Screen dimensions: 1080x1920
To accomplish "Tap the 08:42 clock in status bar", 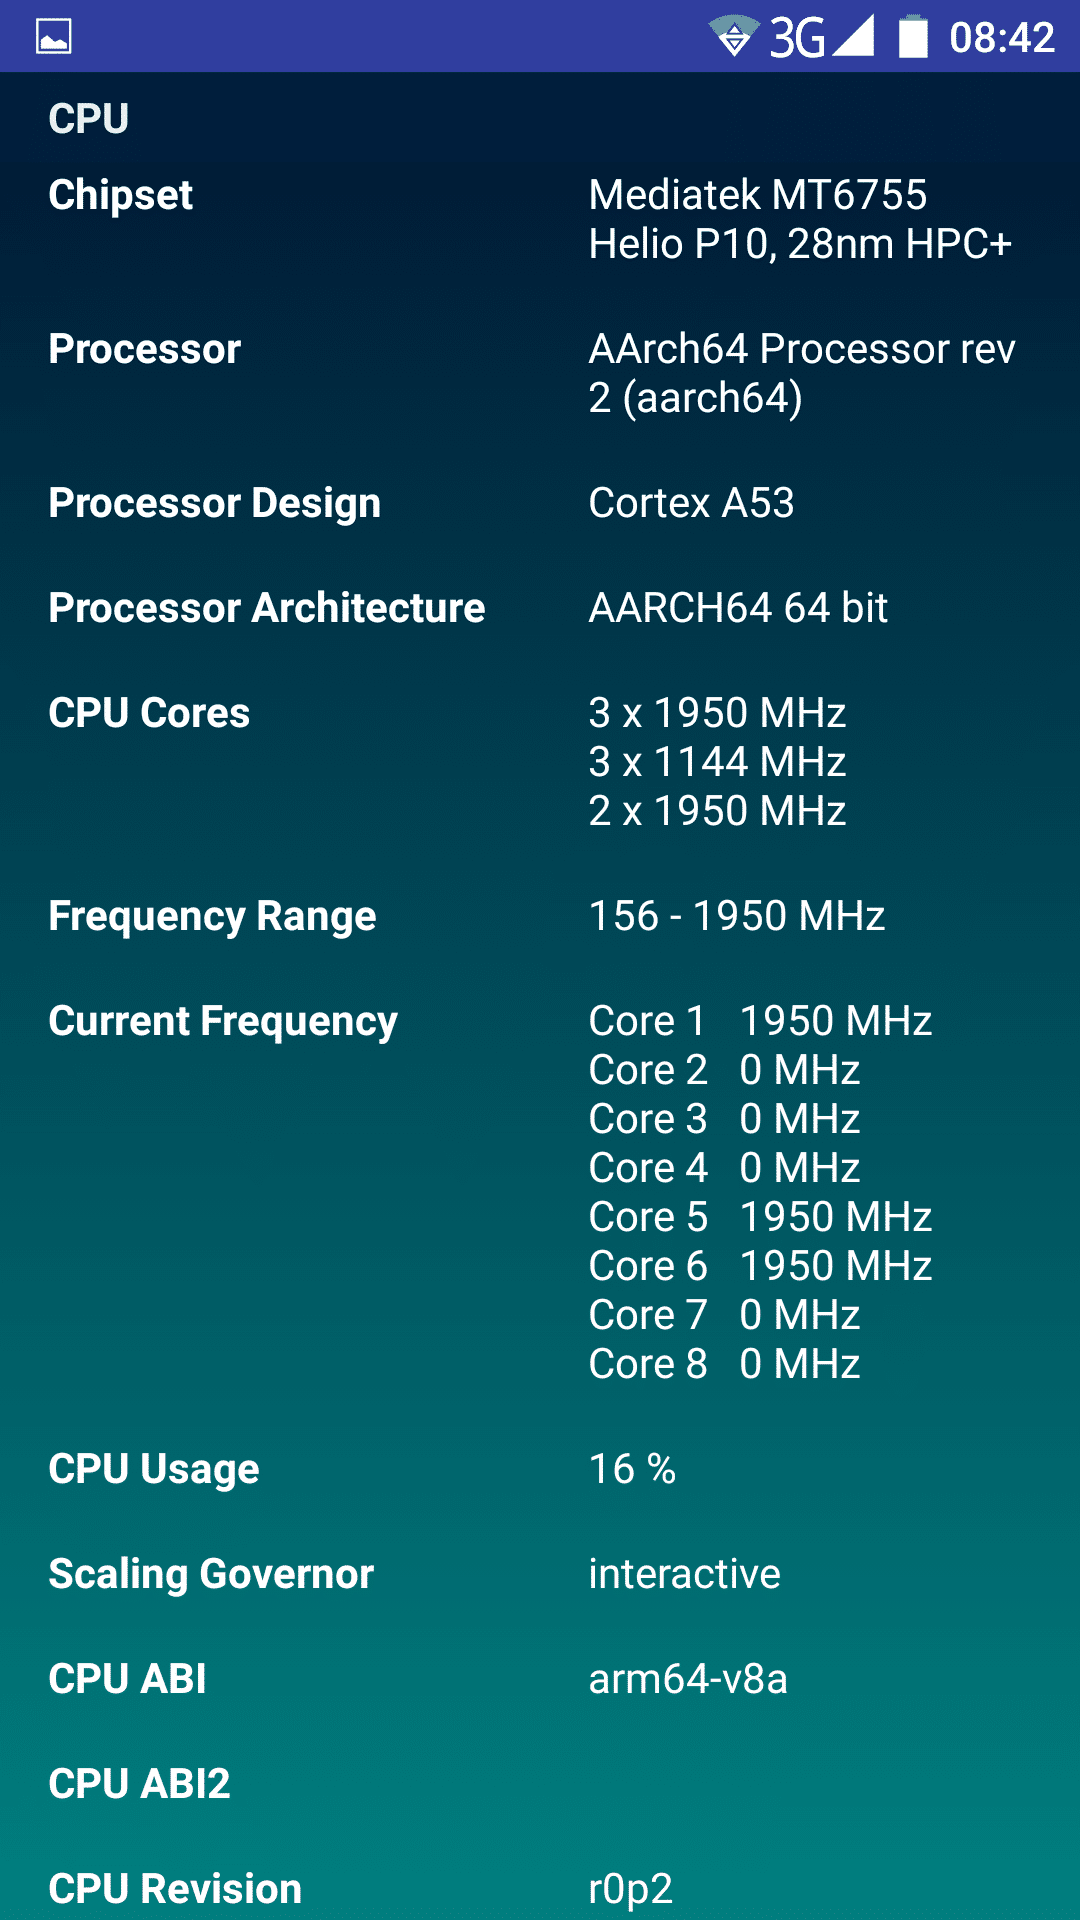I will click(1001, 38).
